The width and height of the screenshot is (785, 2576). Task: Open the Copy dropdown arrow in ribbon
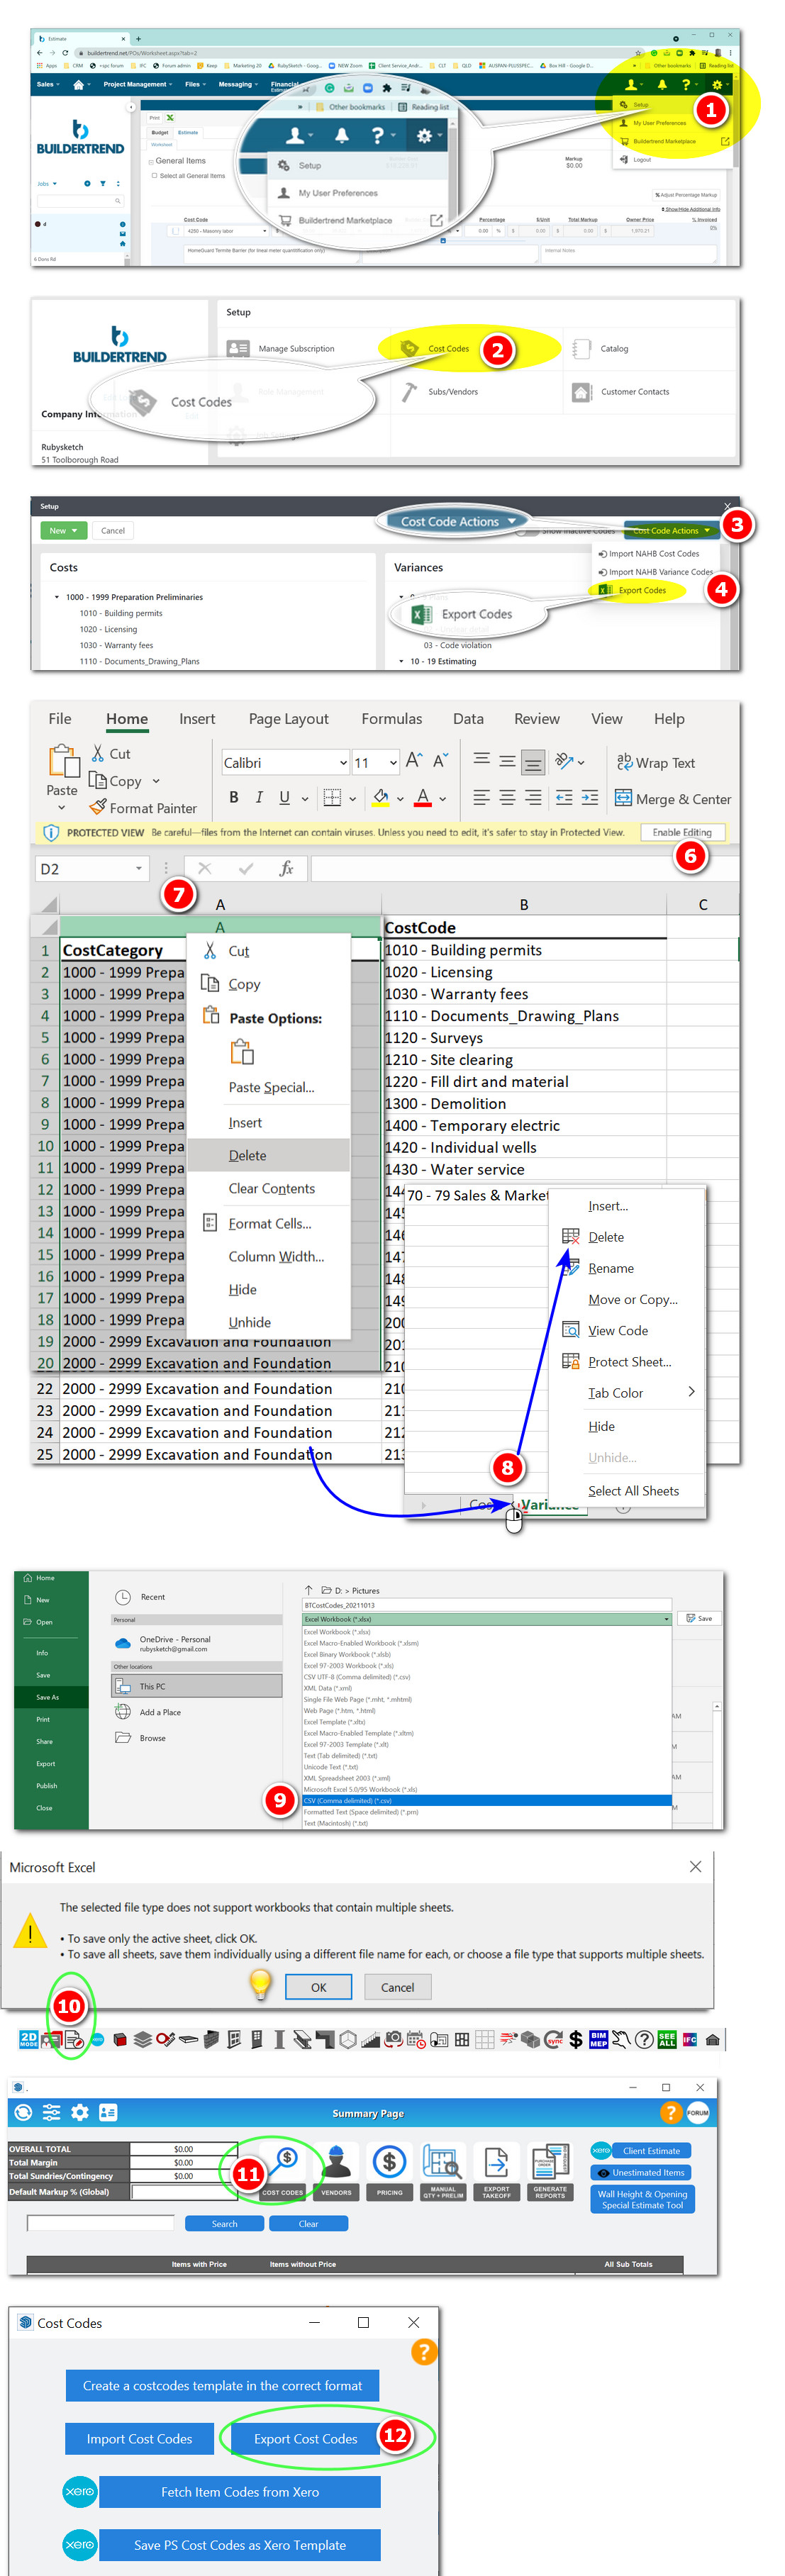pyautogui.click(x=156, y=781)
